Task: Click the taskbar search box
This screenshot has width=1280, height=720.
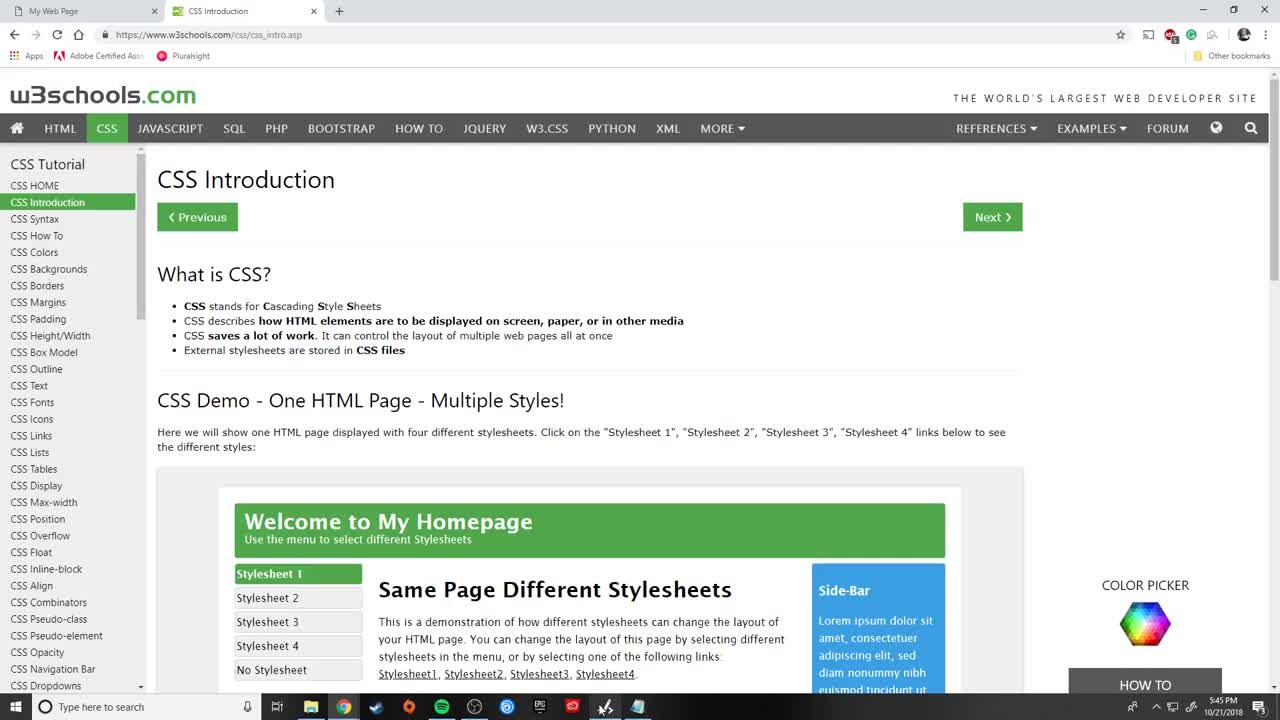Action: tap(146, 707)
